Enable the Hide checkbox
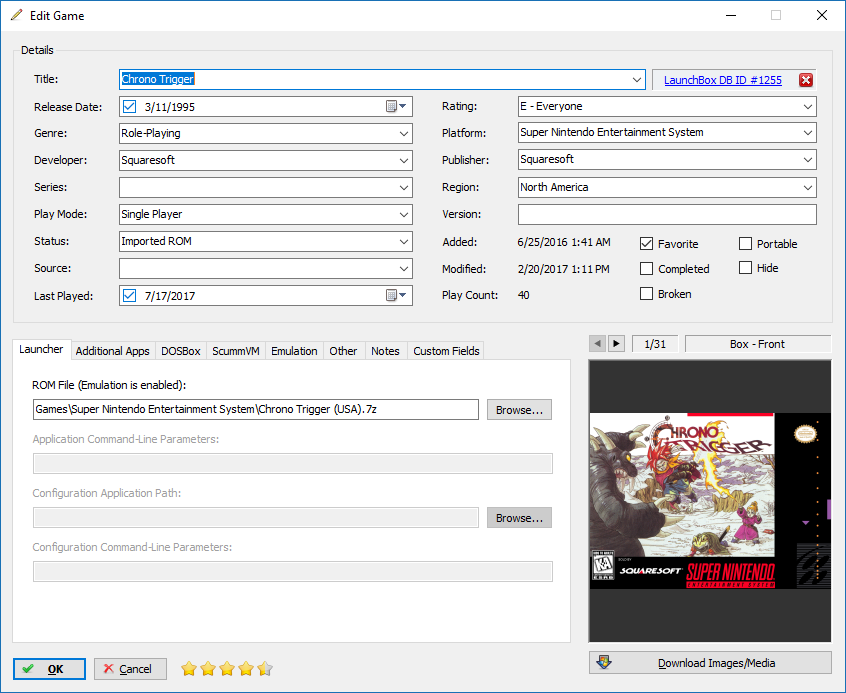 coord(745,268)
